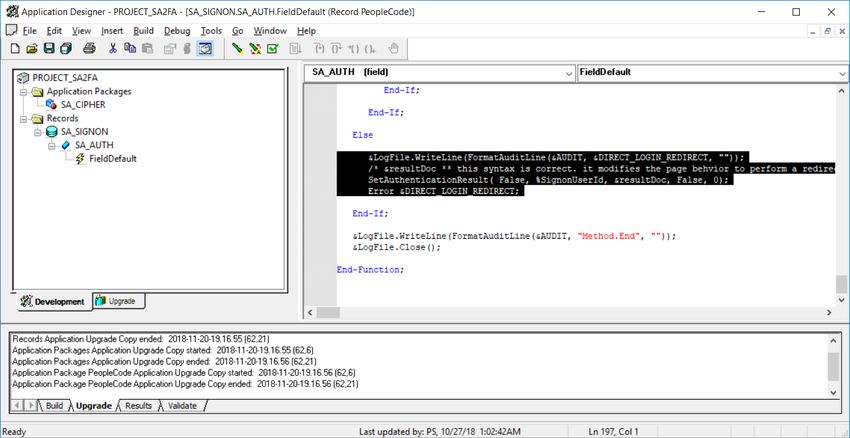
Task: Click the greyed Step Over debug icon
Action: pos(336,49)
